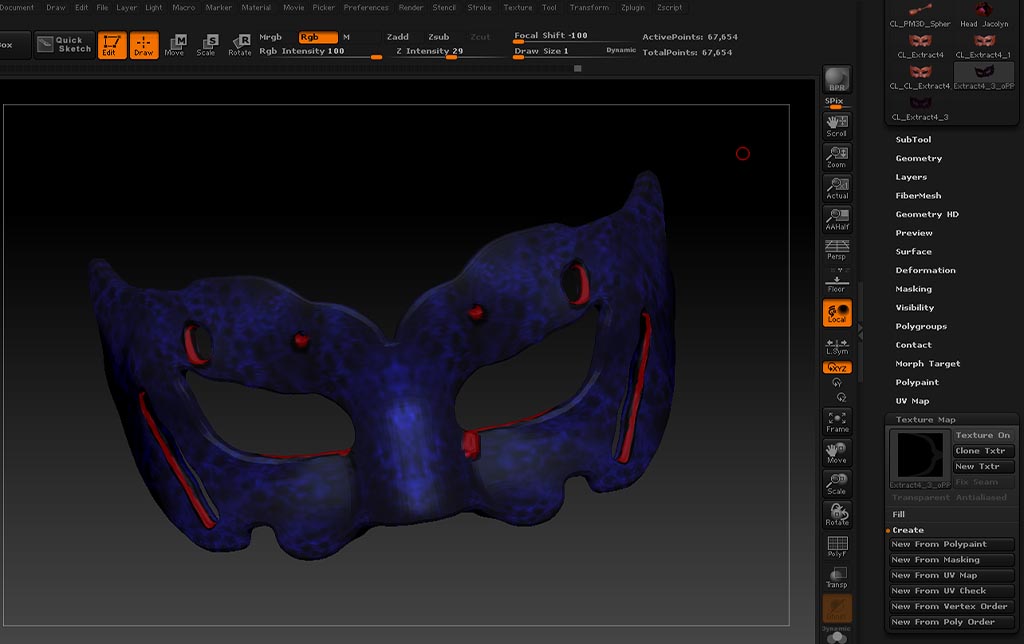Viewport: 1024px width, 644px height.
Task: Toggle Texture On
Action: (983, 435)
